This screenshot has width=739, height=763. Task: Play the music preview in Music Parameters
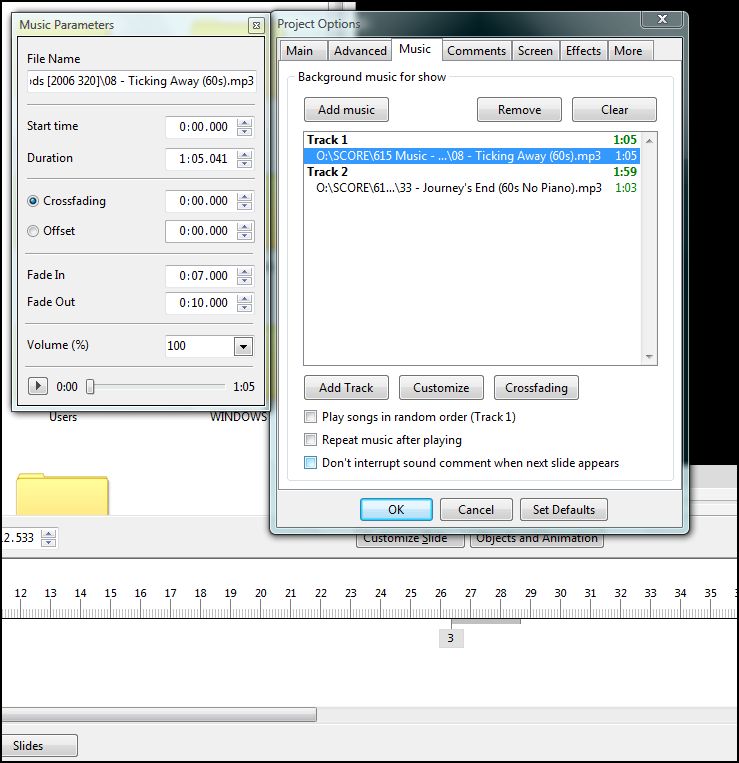pos(38,386)
